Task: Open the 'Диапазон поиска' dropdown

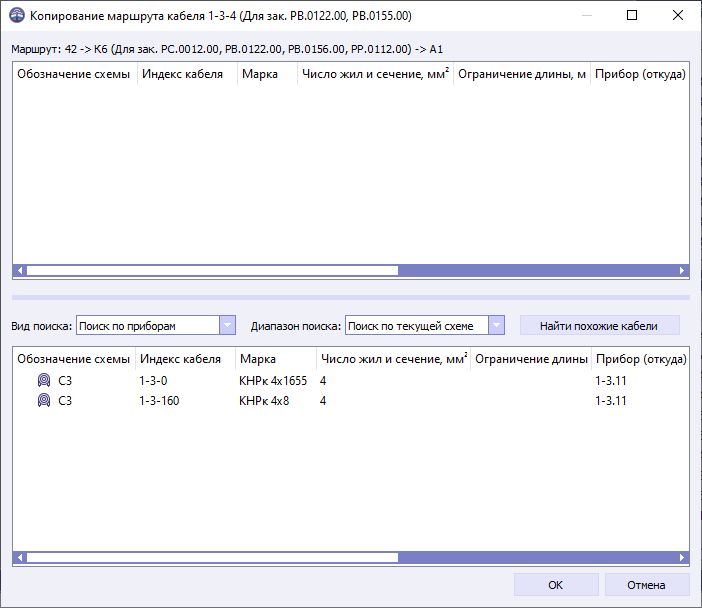Action: tap(496, 325)
